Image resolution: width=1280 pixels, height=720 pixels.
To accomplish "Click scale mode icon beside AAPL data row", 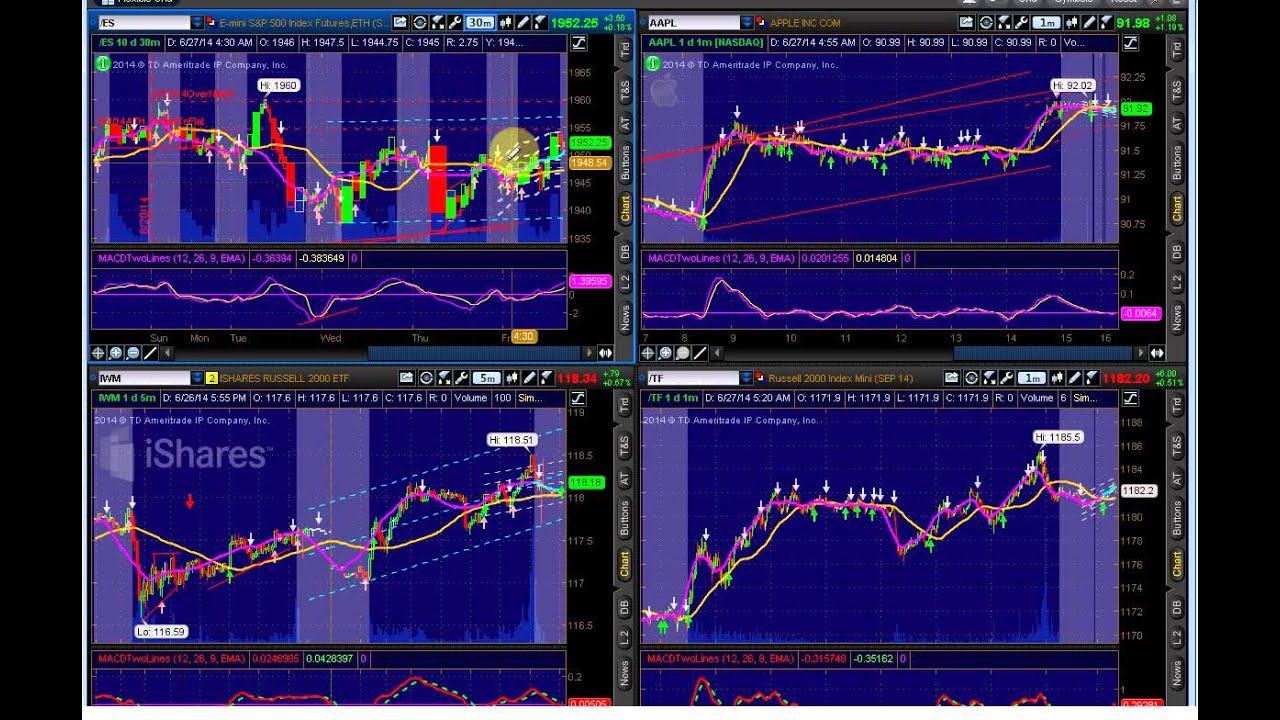I will pos(1130,43).
